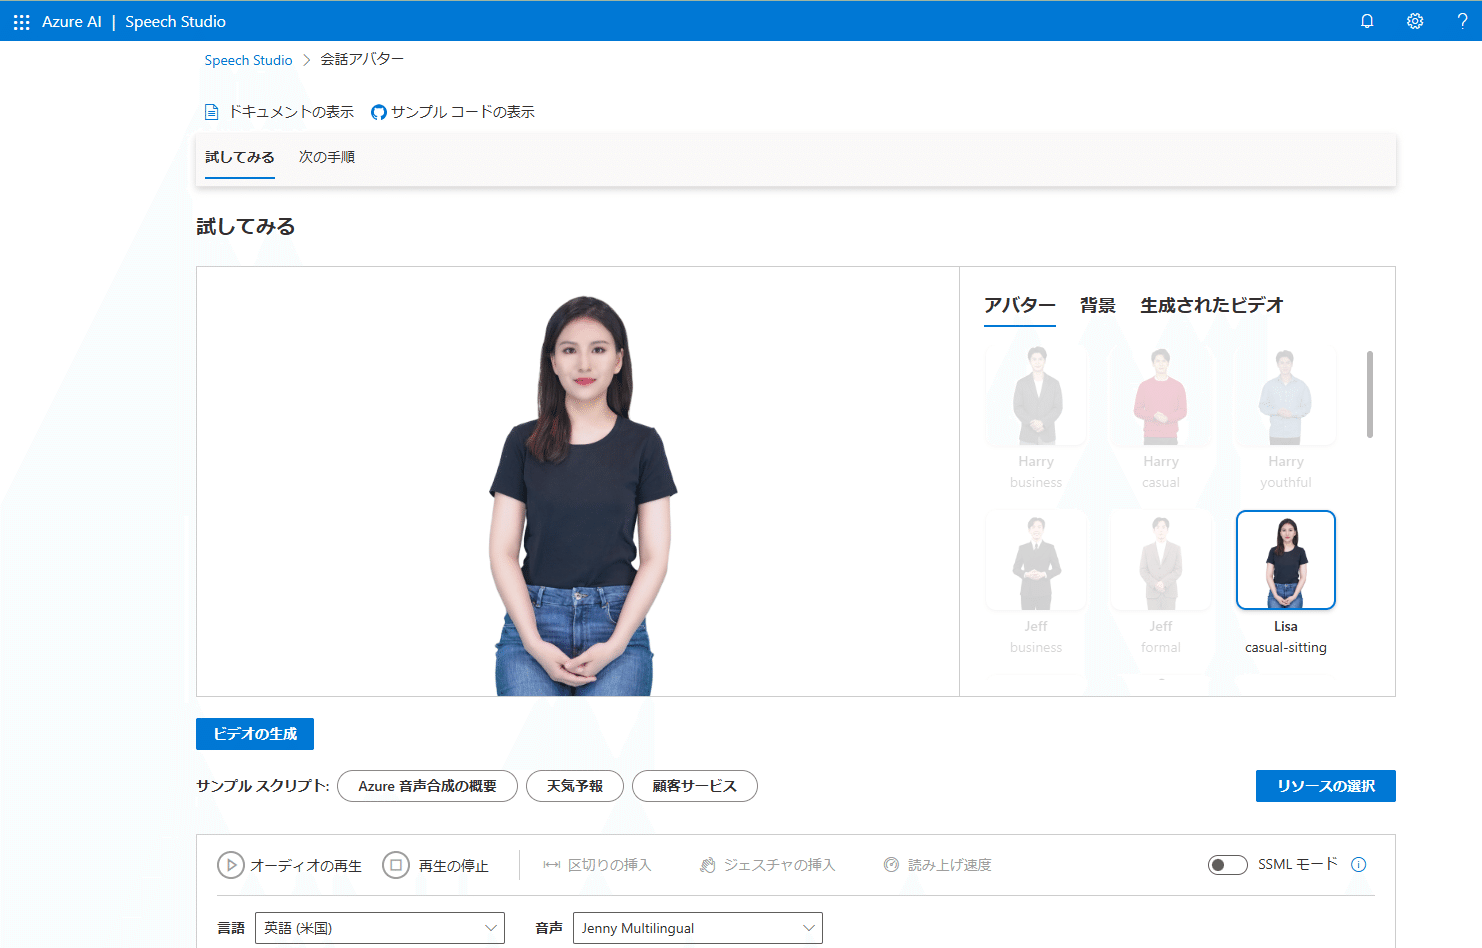
Task: Toggle the SSML モード switch
Action: point(1227,865)
